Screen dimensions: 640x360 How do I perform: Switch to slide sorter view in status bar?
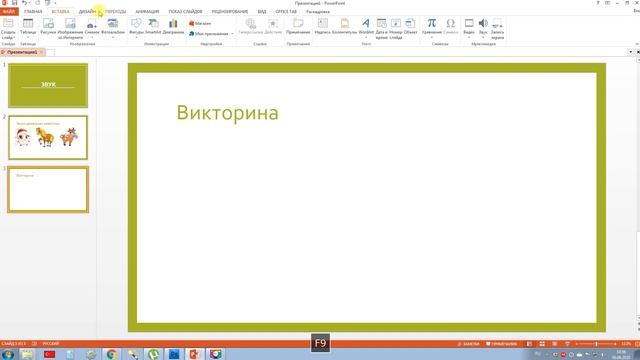pos(542,344)
